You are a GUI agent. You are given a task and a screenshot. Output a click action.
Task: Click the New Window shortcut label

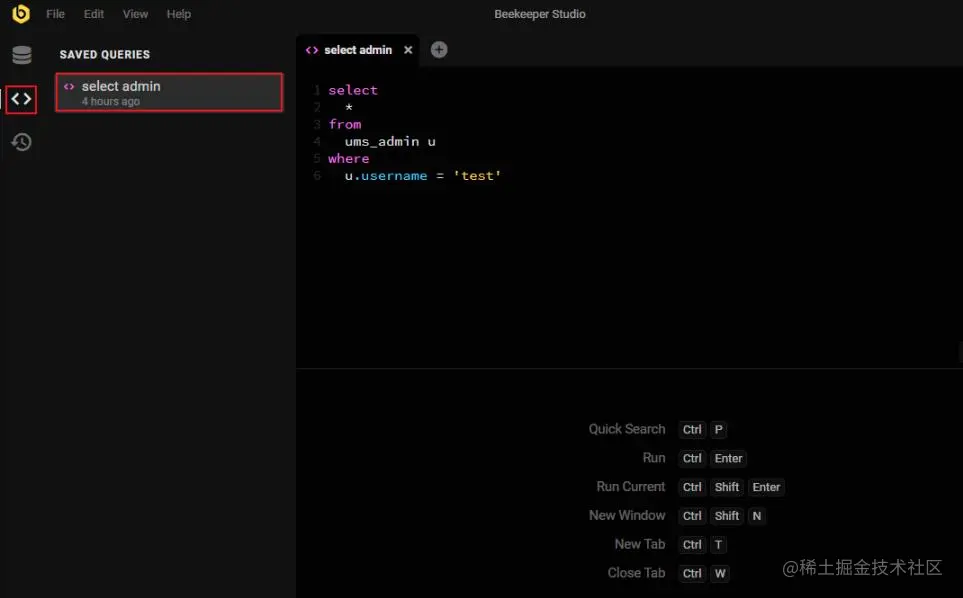pos(626,516)
